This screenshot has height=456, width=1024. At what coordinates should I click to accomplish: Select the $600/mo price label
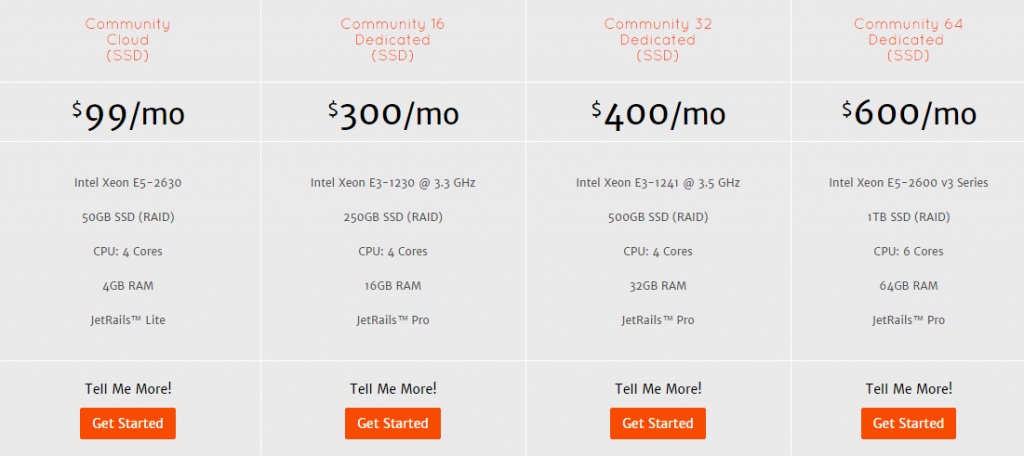[x=908, y=113]
